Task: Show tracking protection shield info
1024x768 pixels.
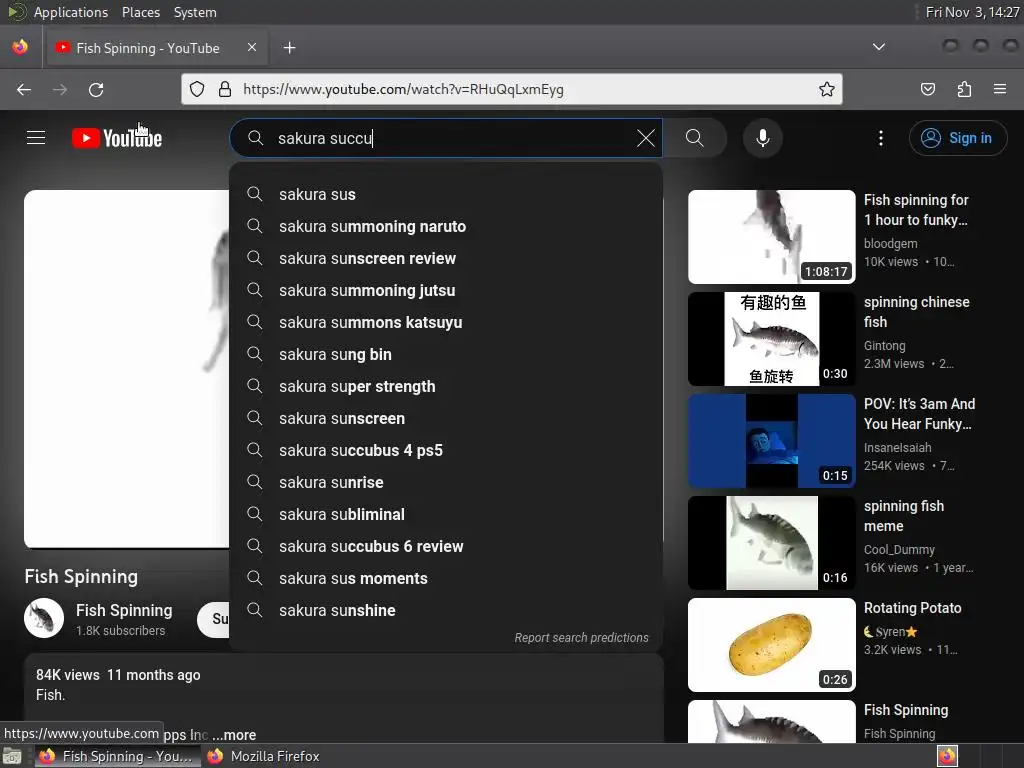Action: [197, 89]
